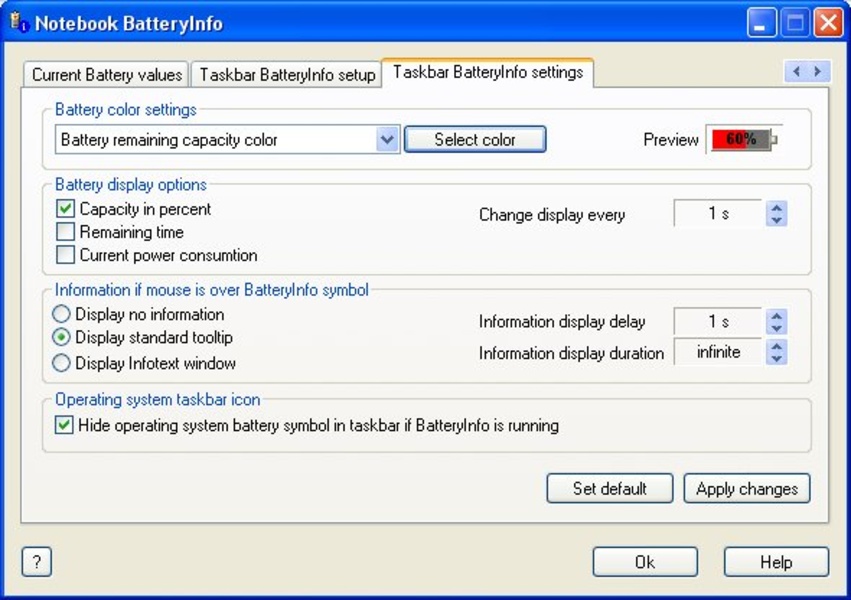Select Display no information option
The image size is (851, 600).
coord(61,314)
